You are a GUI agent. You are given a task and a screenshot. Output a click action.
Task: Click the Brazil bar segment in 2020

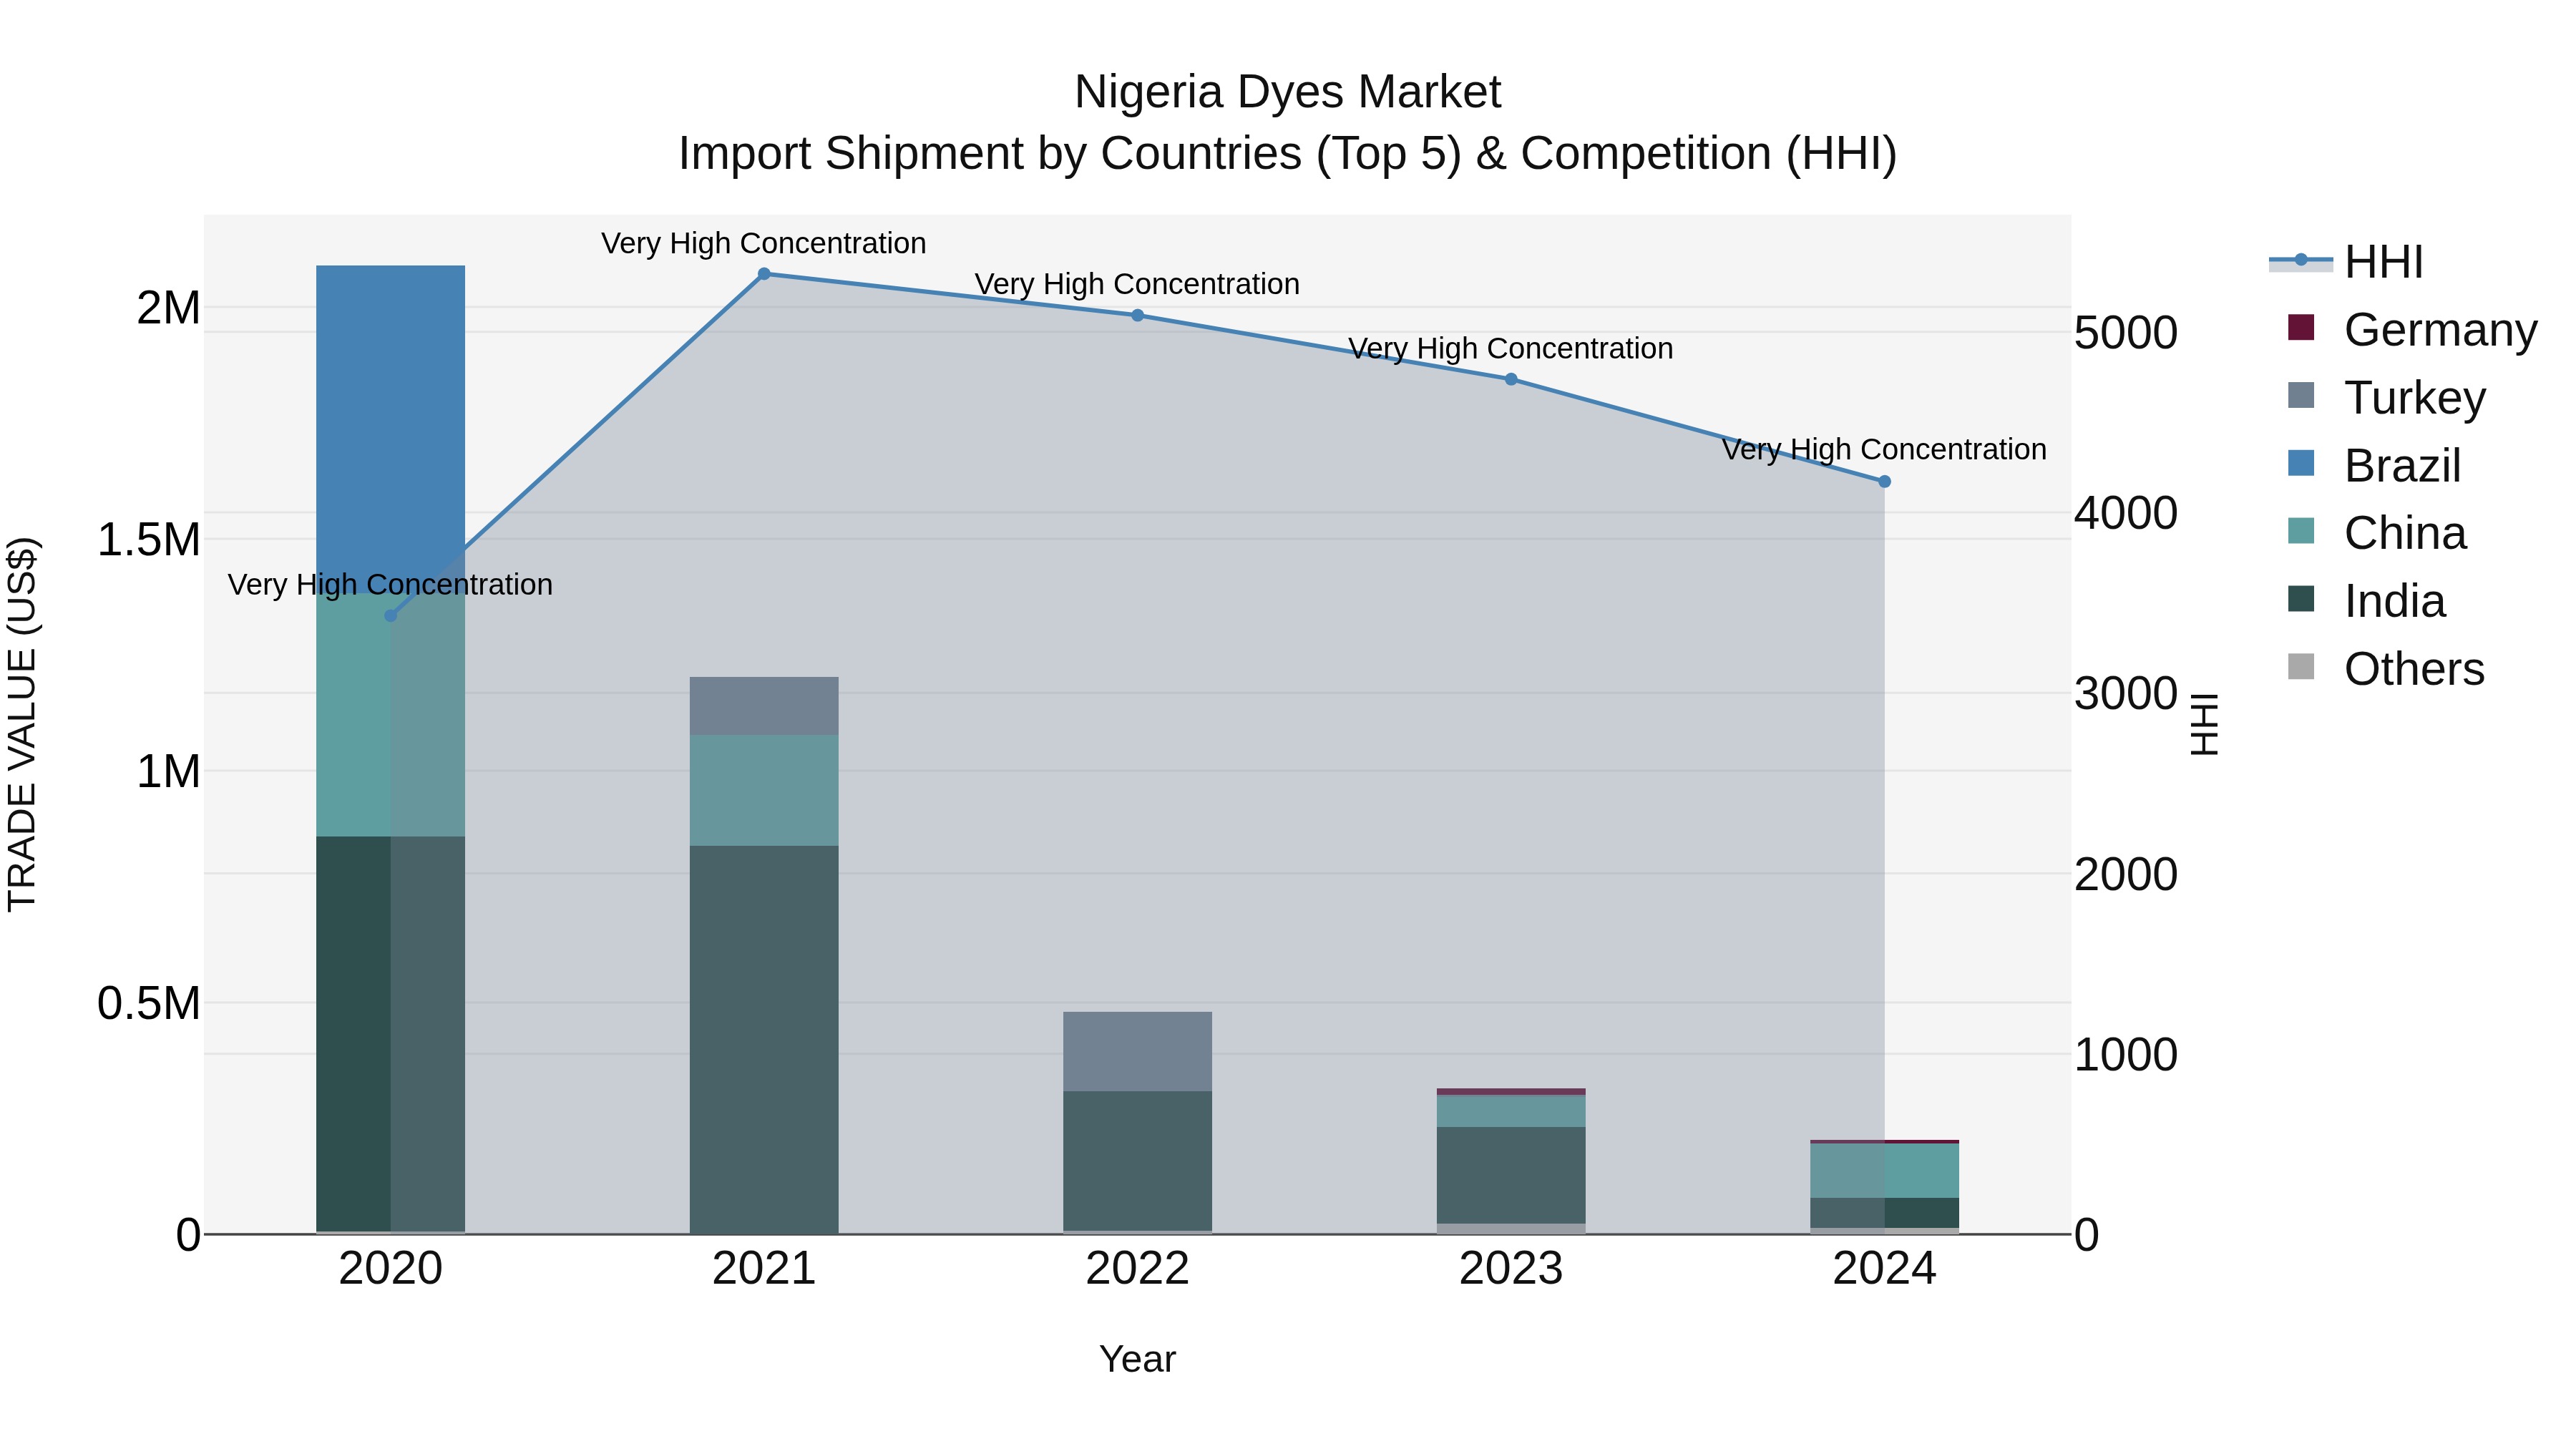coord(391,429)
